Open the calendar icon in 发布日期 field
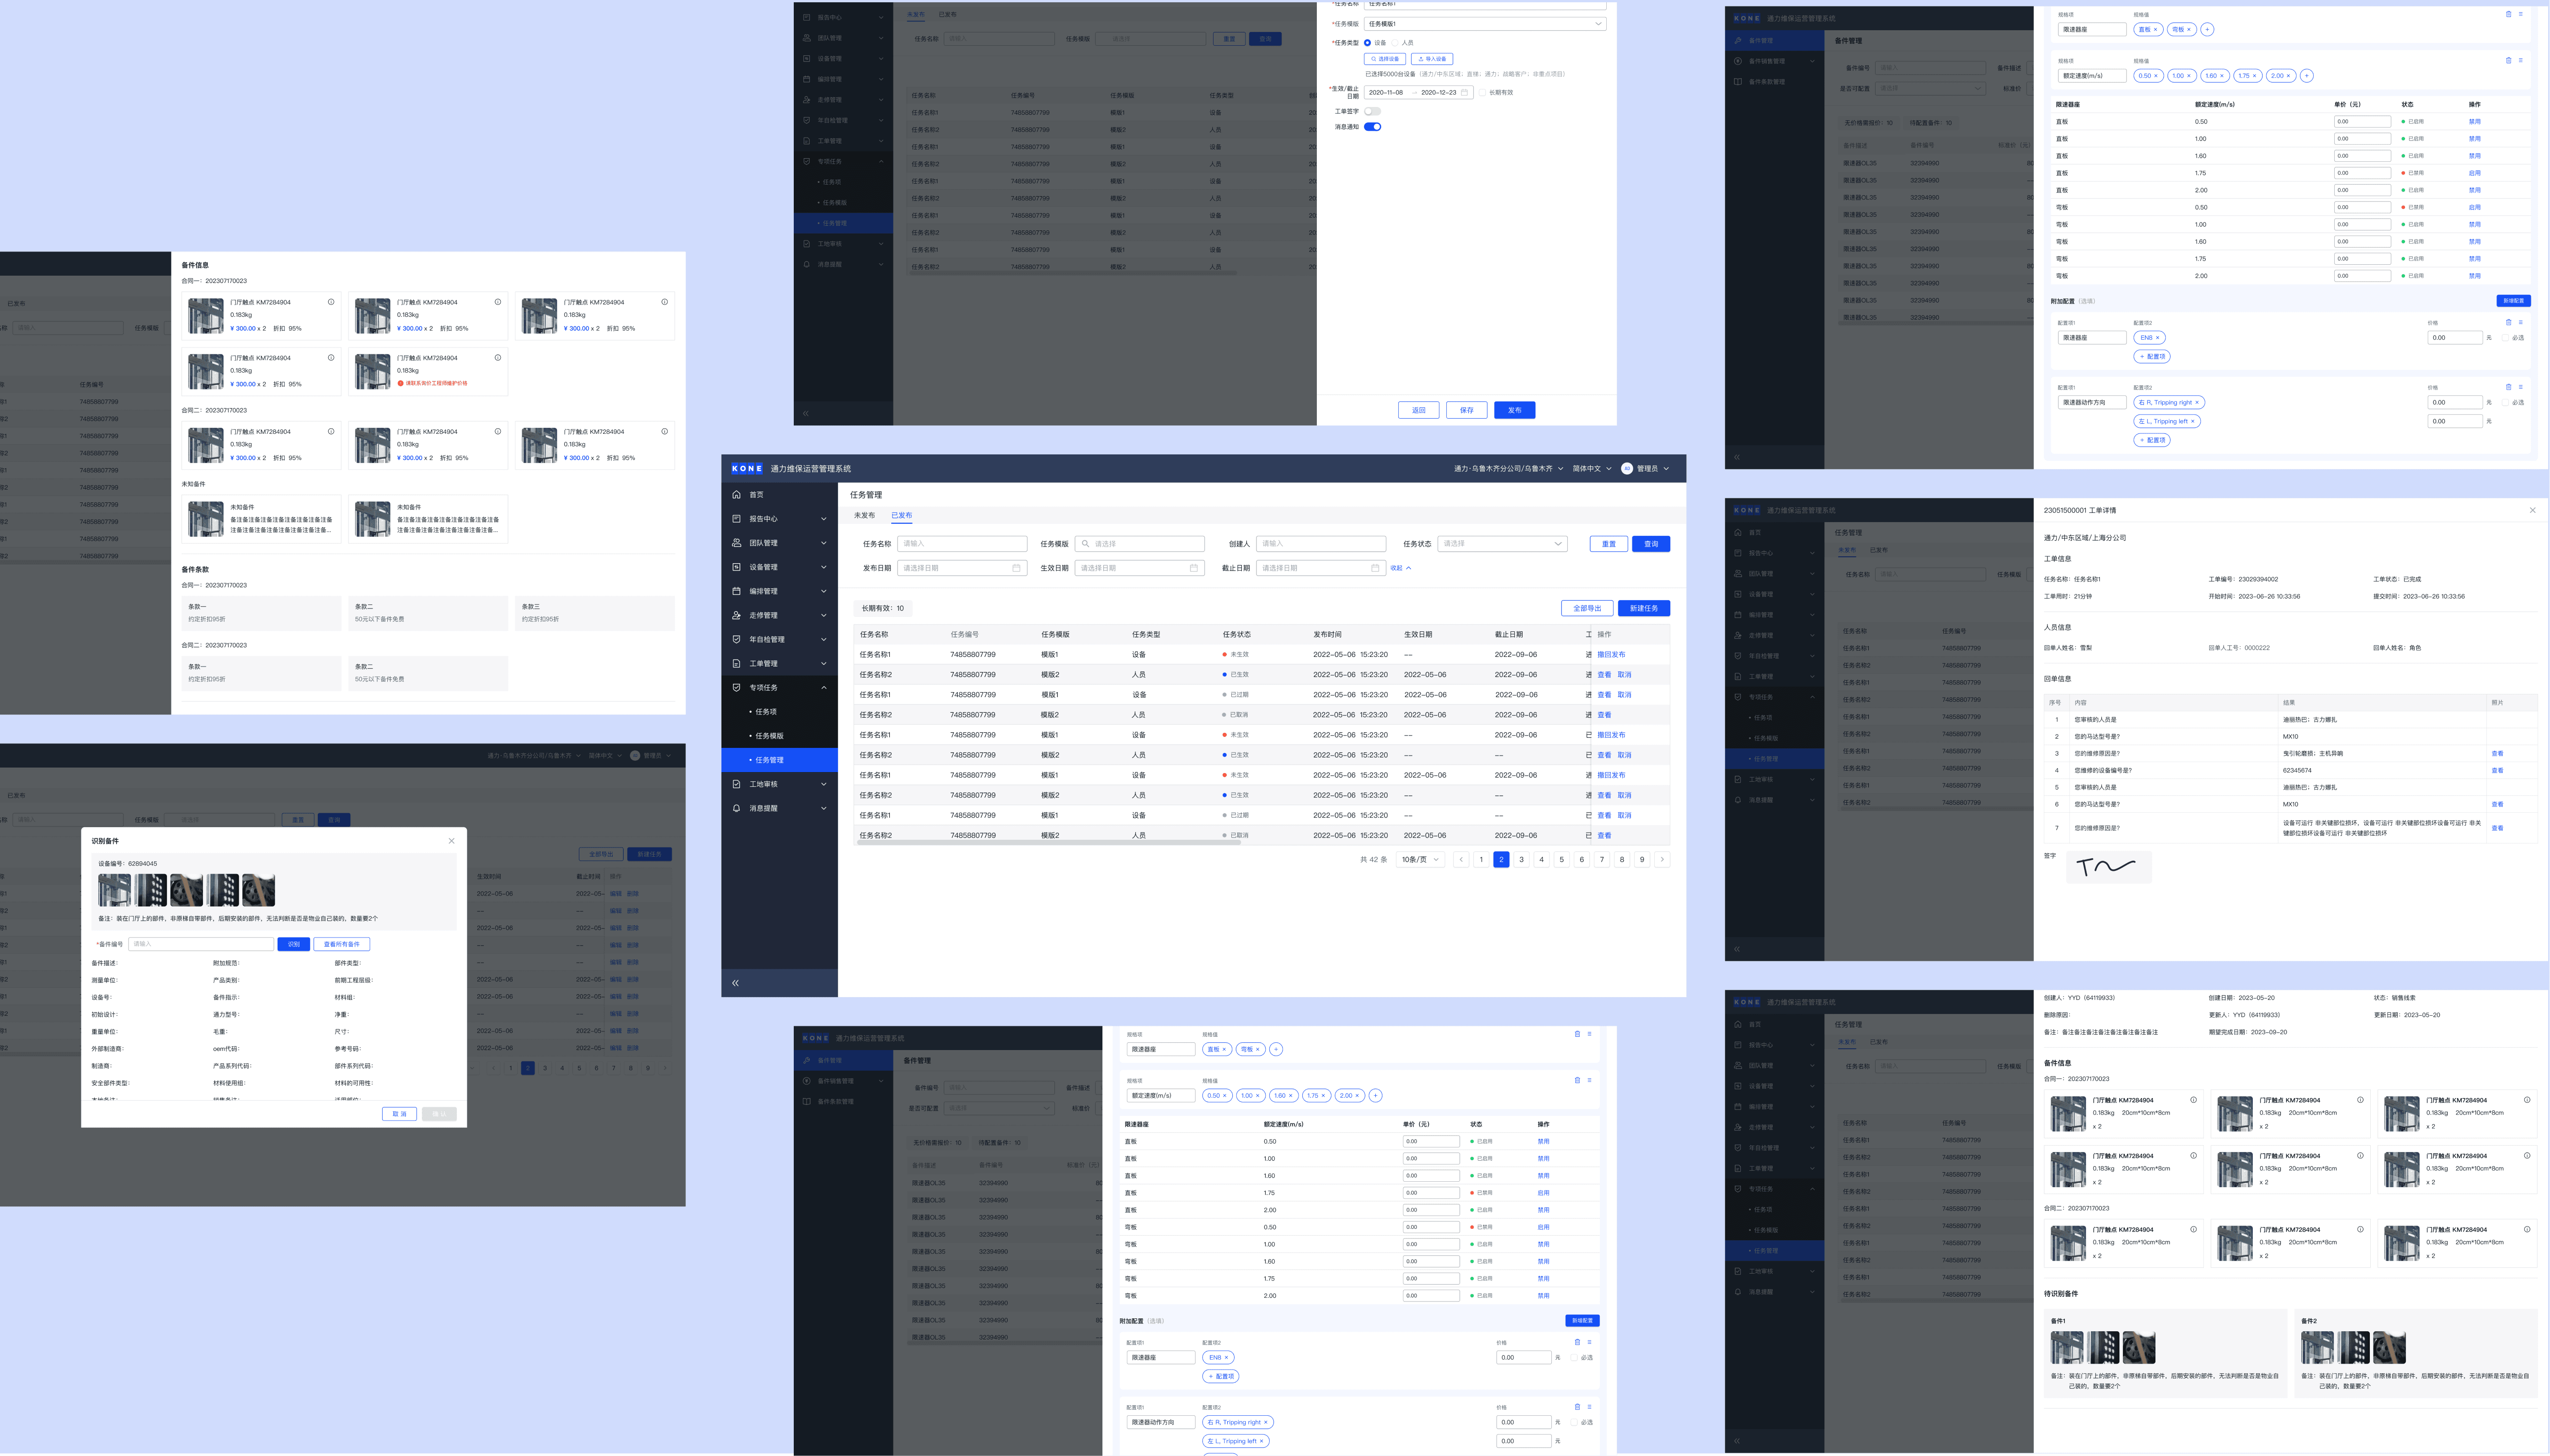The width and height of the screenshot is (2550, 1456). click(1016, 568)
